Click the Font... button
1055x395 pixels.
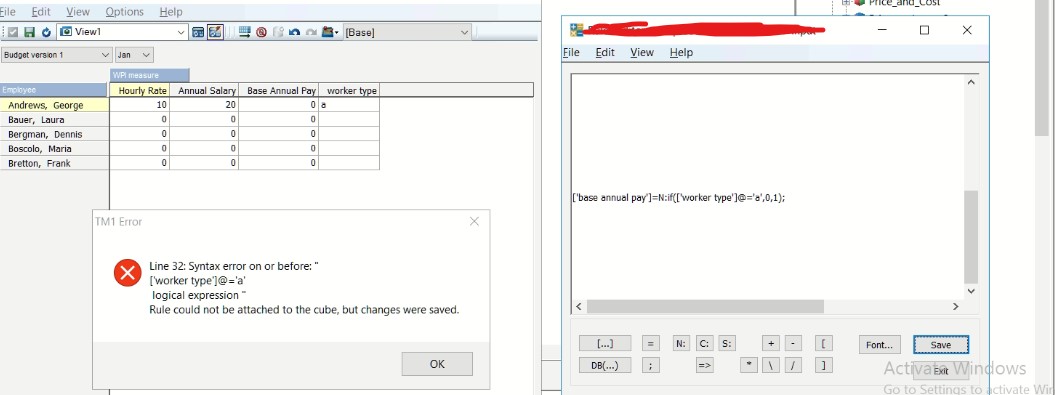click(879, 345)
